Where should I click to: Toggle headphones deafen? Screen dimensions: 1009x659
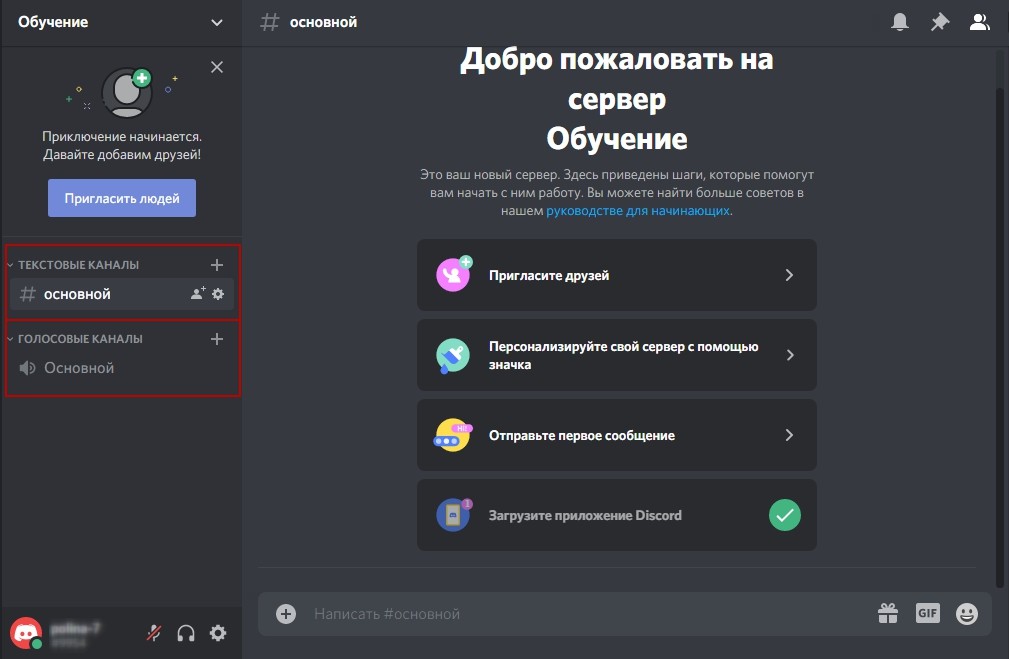[185, 632]
